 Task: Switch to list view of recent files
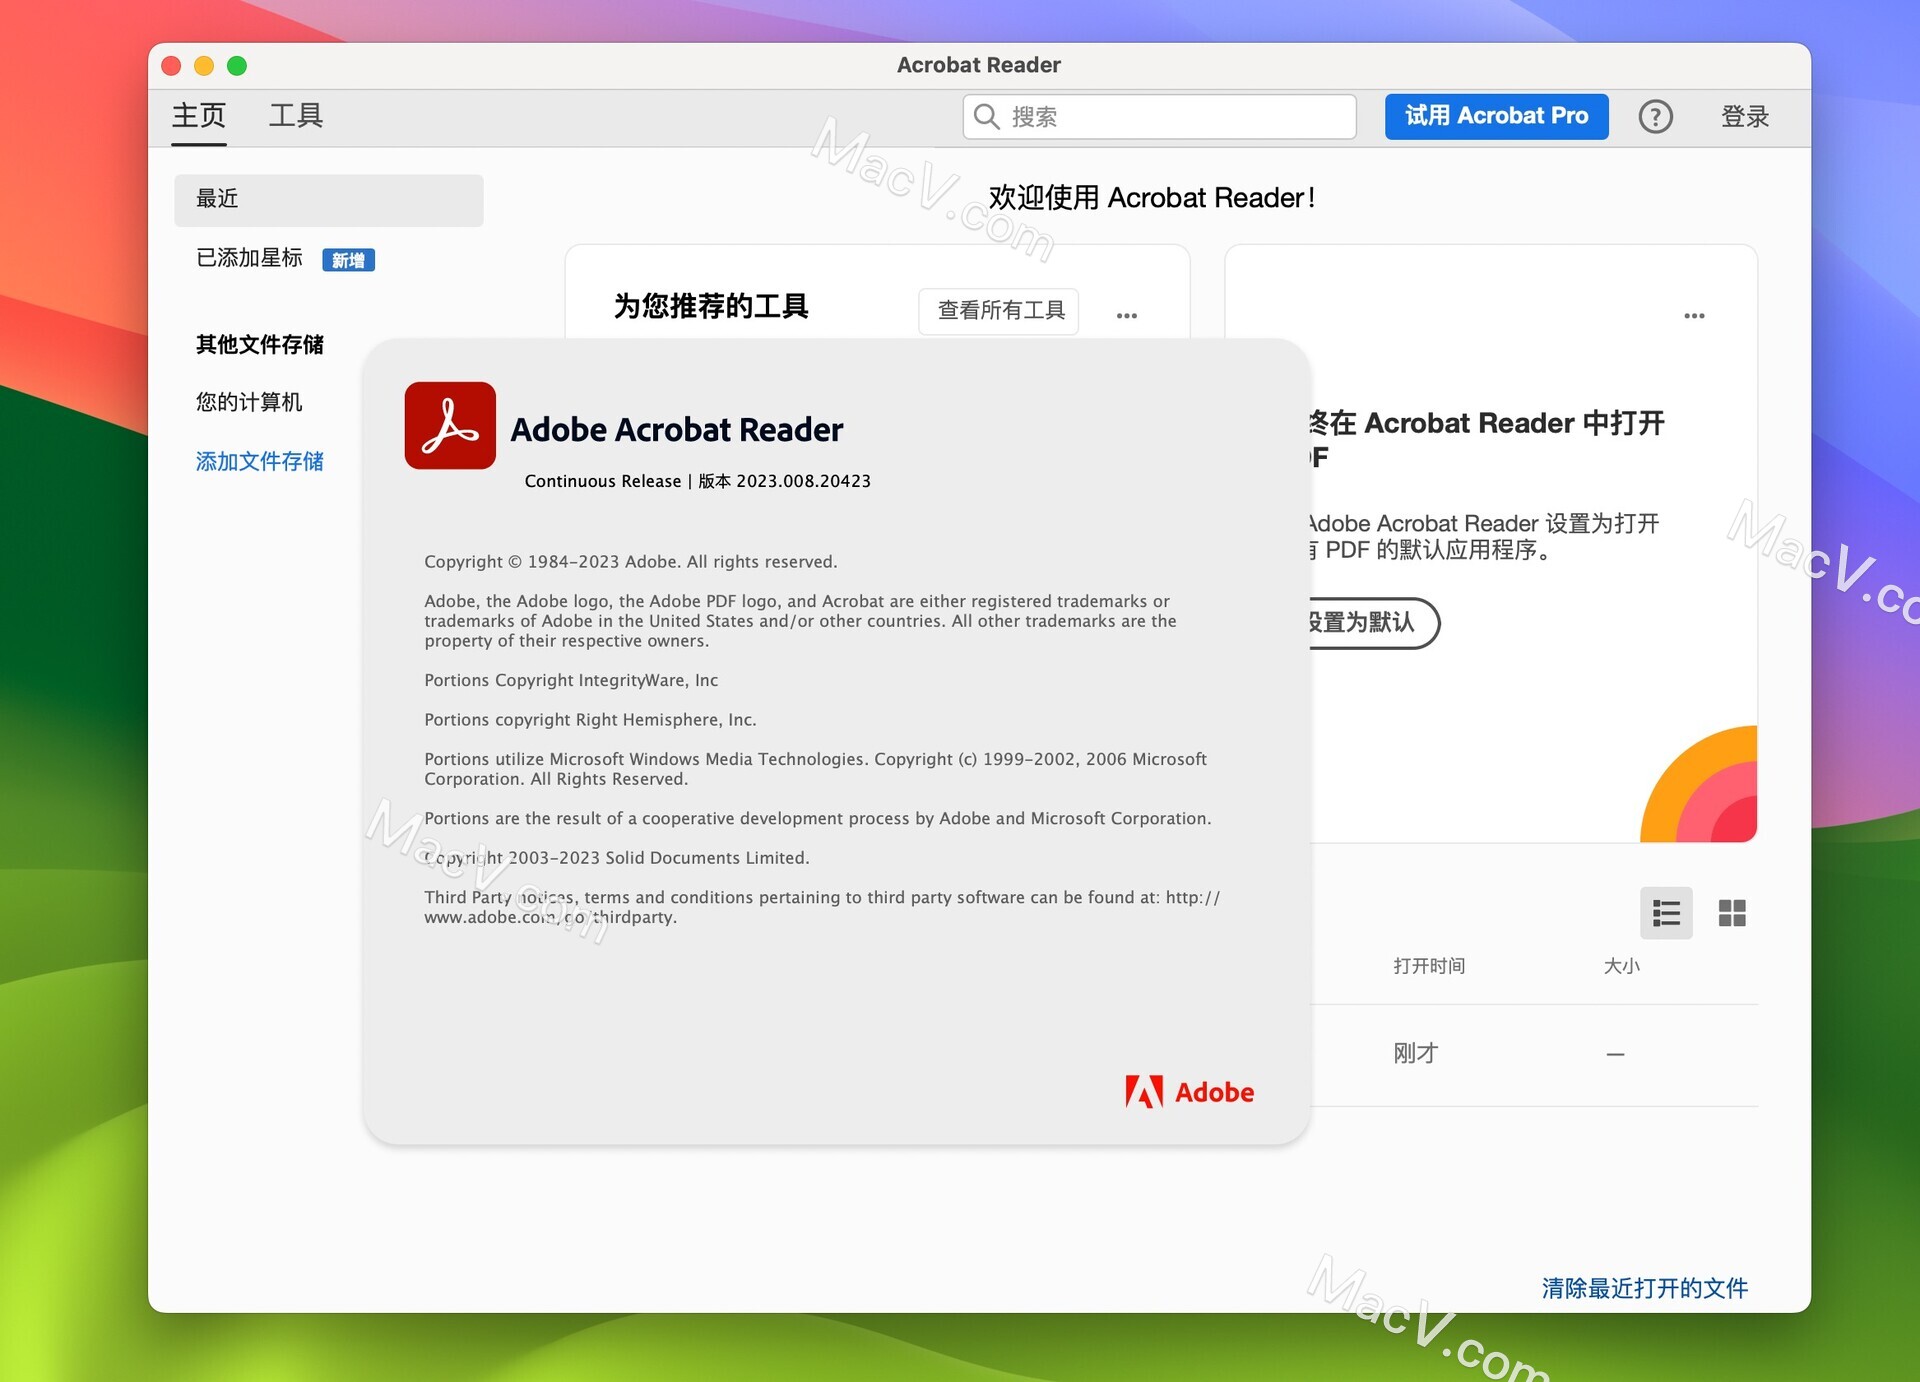pyautogui.click(x=1666, y=913)
